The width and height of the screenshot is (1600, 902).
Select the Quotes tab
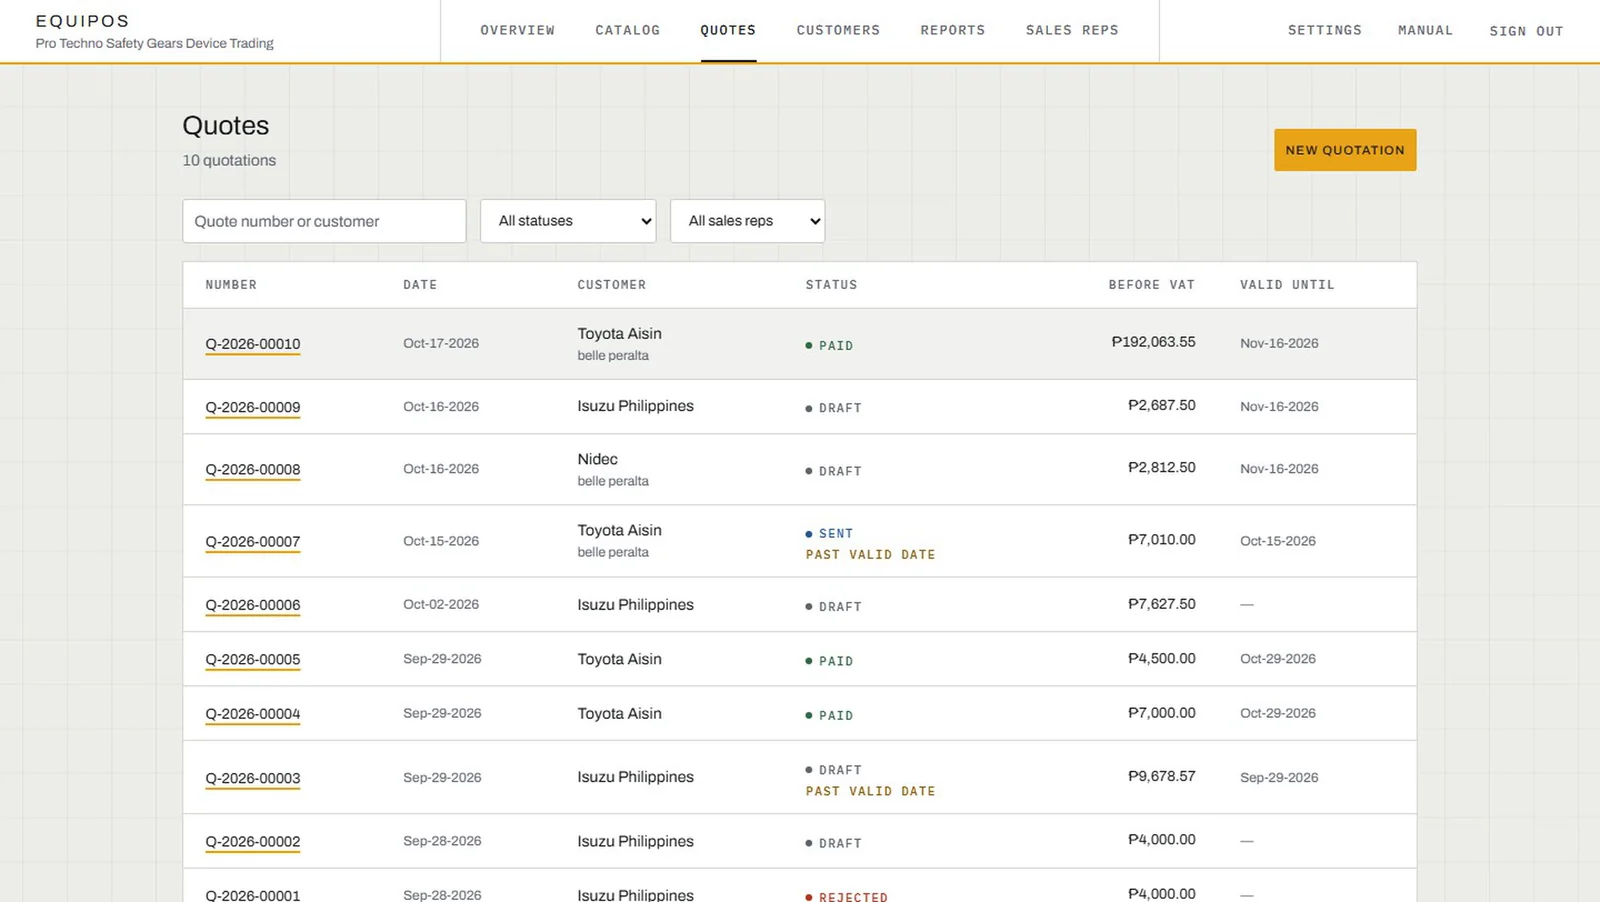coord(728,30)
